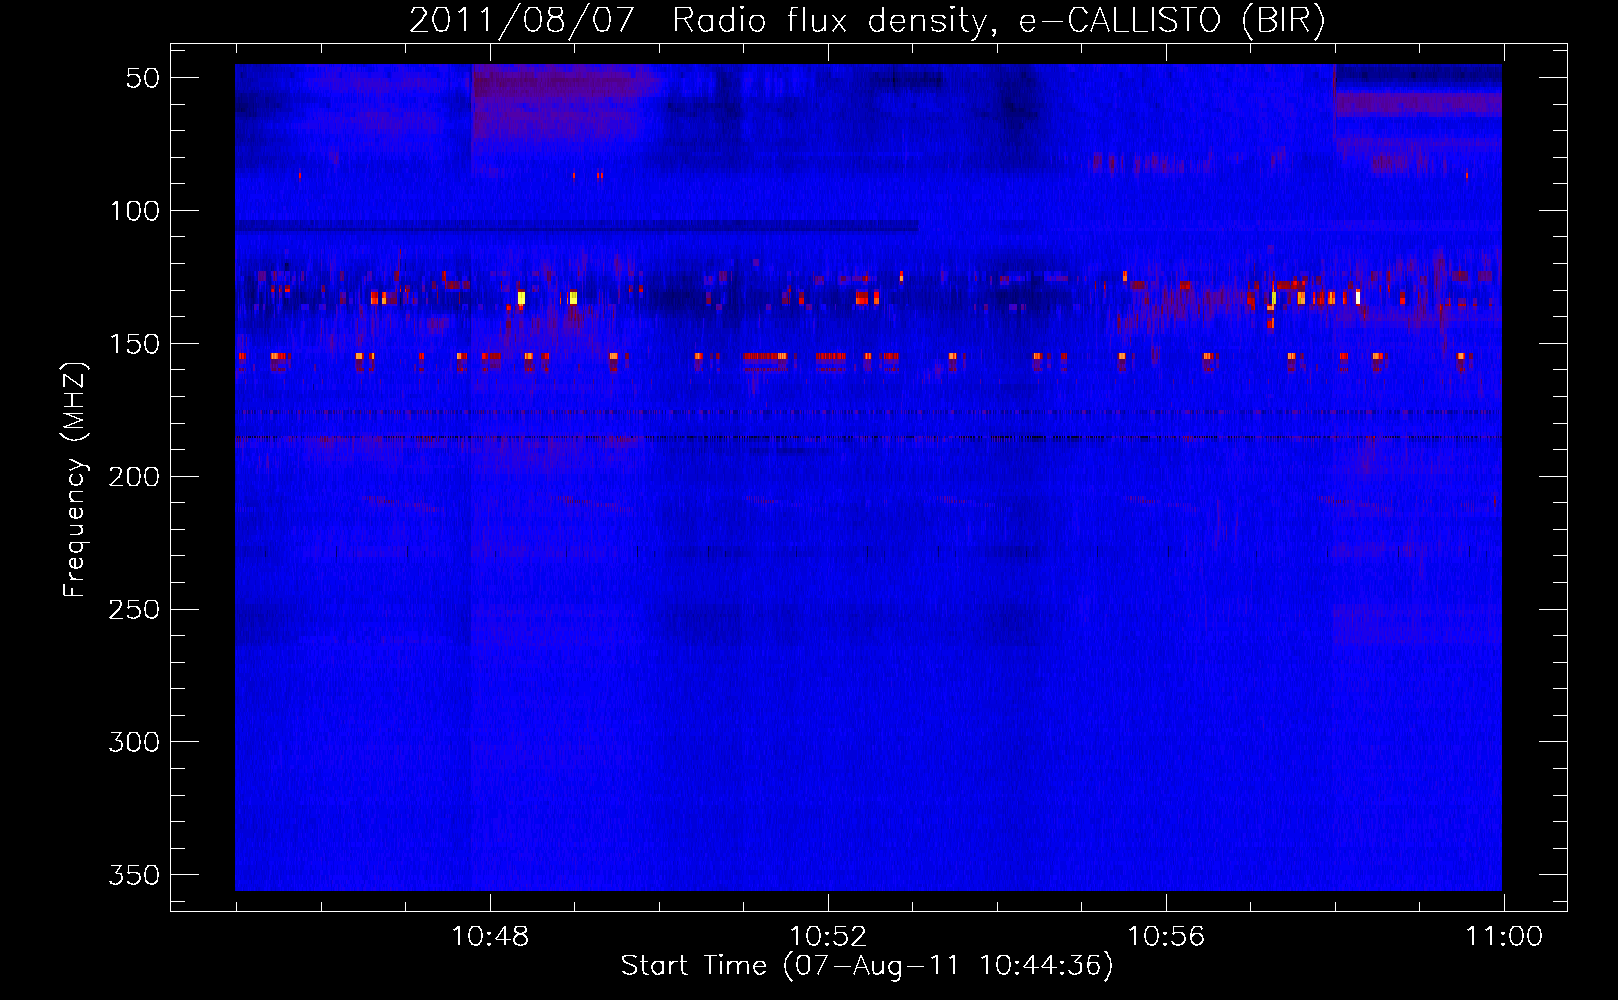Image resolution: width=1618 pixels, height=1000 pixels.
Task: Click the plot title "2011/08/07 Radio flux density, e-CALLISTO (BIR)"
Action: point(867,20)
